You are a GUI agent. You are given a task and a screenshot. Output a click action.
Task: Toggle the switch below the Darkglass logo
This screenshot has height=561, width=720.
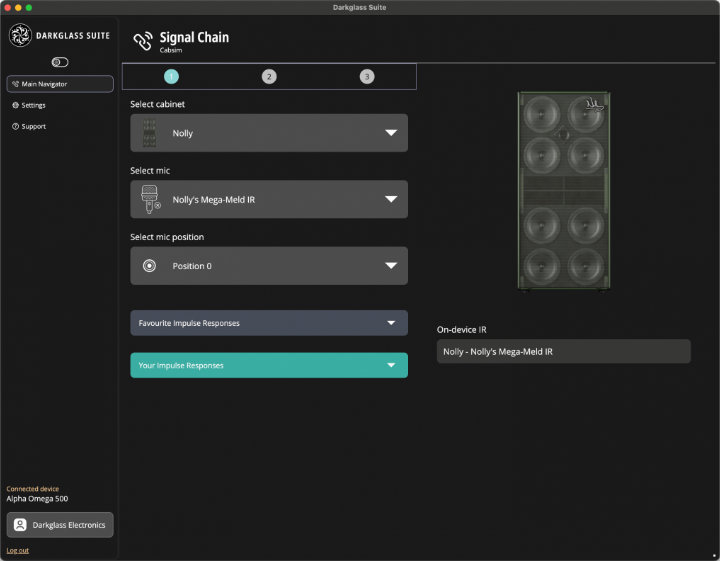pos(60,62)
